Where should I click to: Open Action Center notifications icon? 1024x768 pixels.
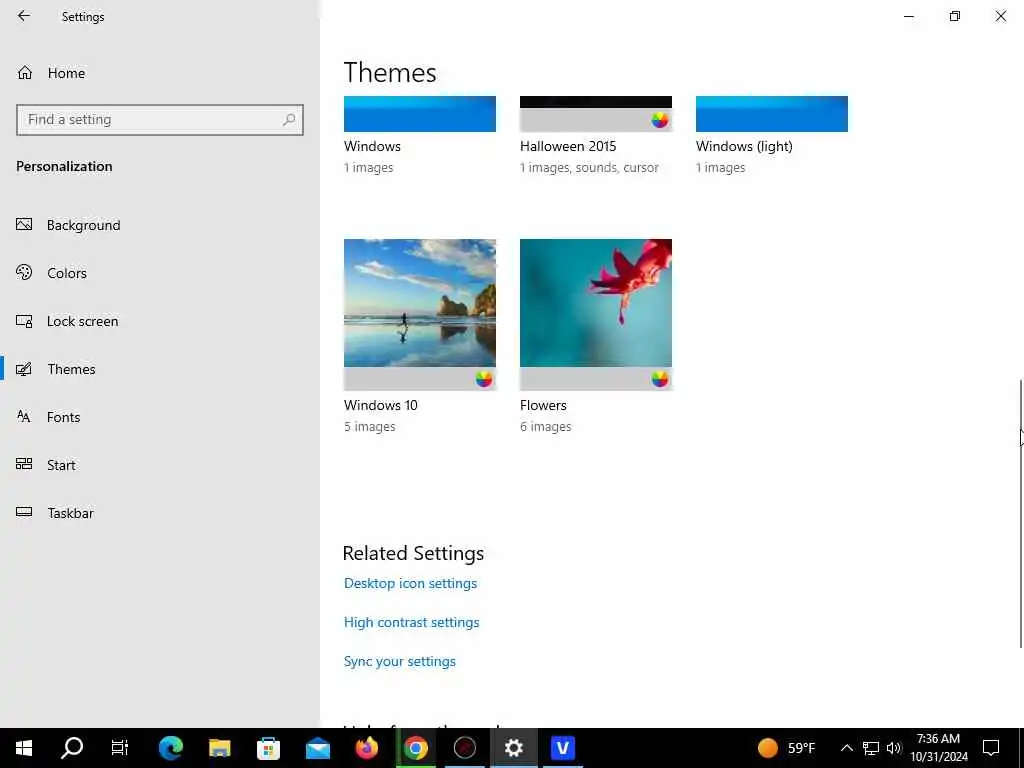click(x=991, y=748)
